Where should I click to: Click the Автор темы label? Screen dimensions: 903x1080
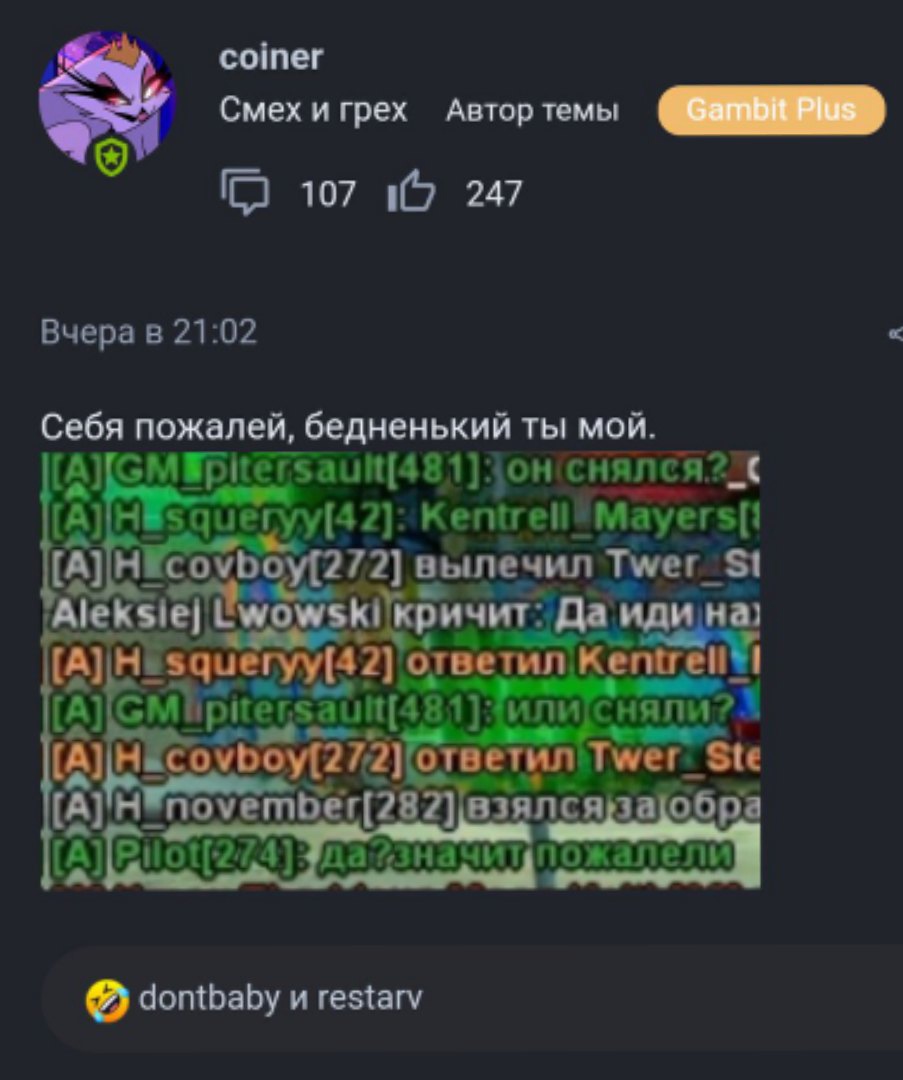(532, 110)
